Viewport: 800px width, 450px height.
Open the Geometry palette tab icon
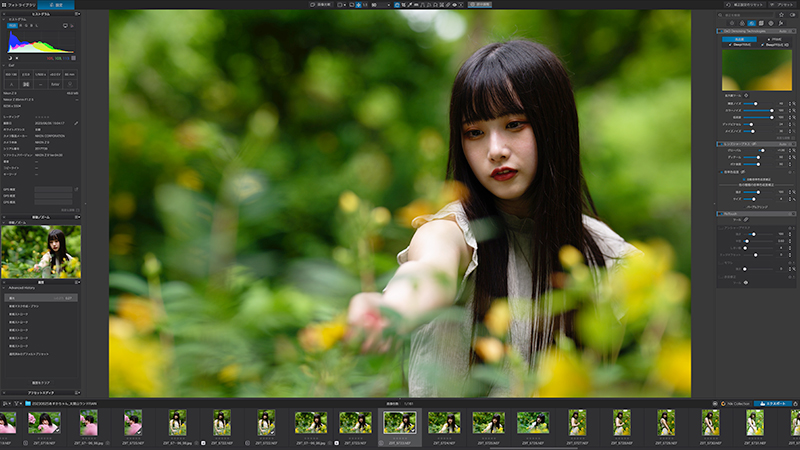point(761,23)
